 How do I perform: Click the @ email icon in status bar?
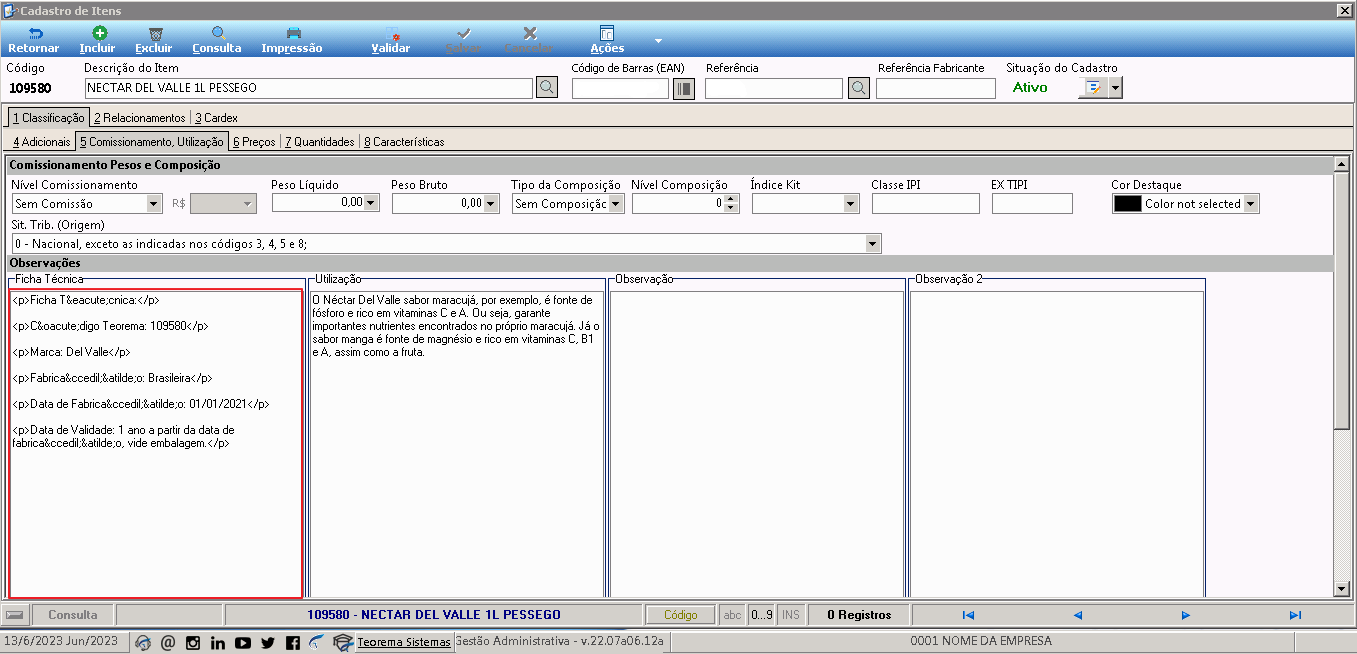(168, 642)
